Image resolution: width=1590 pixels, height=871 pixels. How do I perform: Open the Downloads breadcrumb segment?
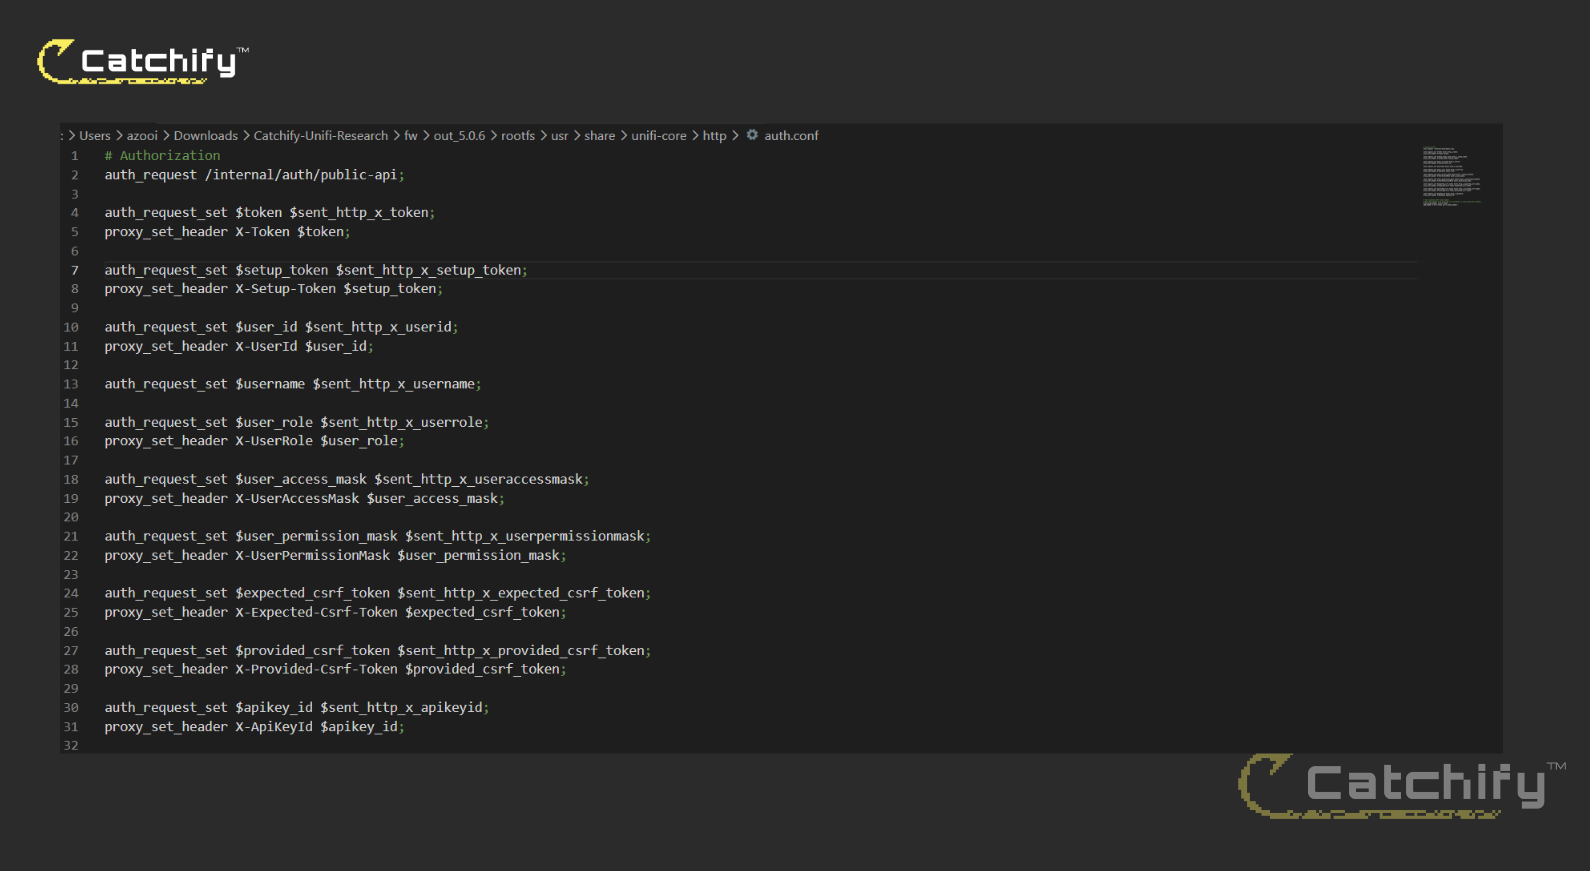(206, 136)
